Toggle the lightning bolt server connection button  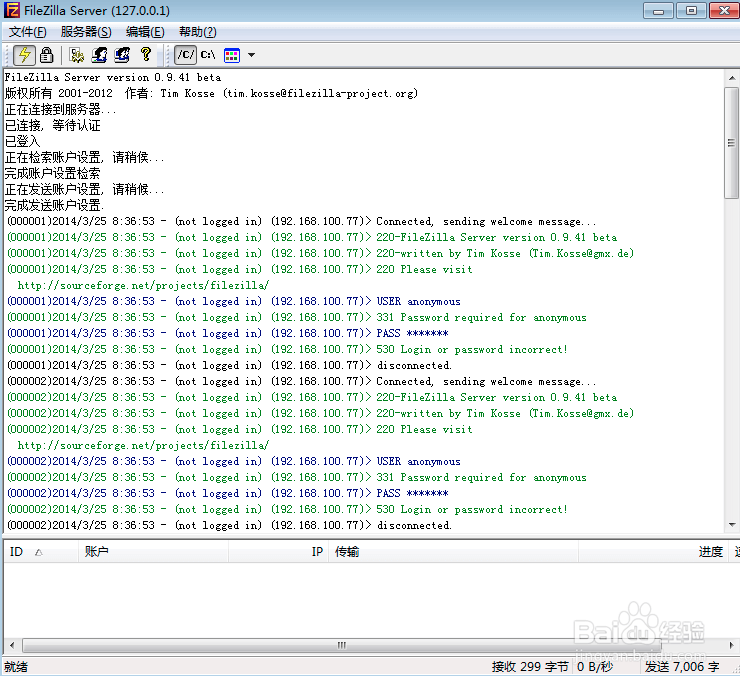[x=24, y=55]
